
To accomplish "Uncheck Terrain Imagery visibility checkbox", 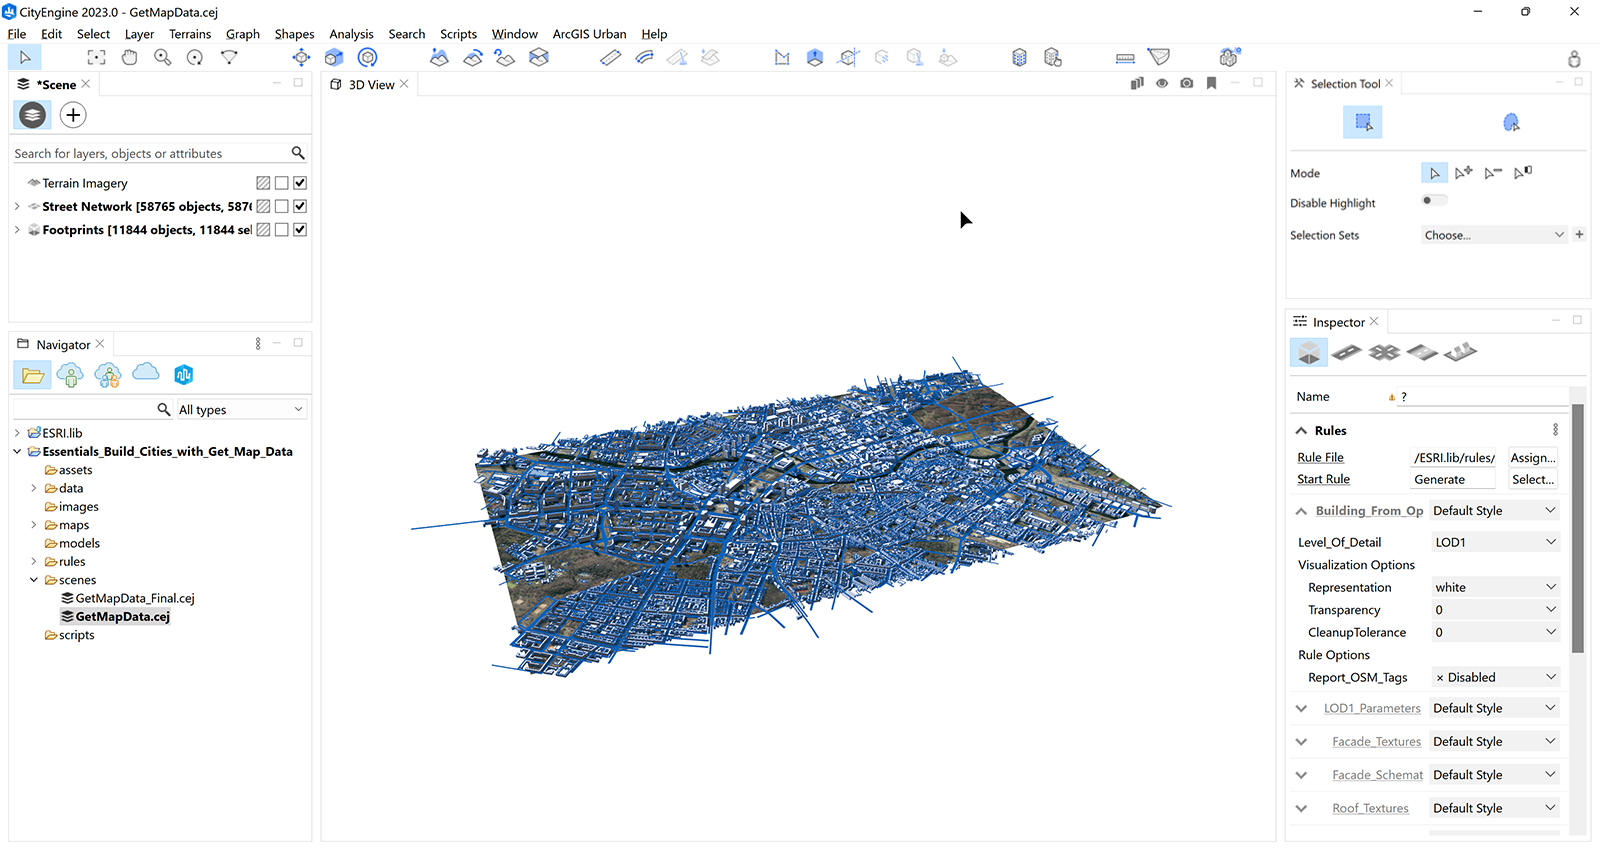I will coord(300,183).
